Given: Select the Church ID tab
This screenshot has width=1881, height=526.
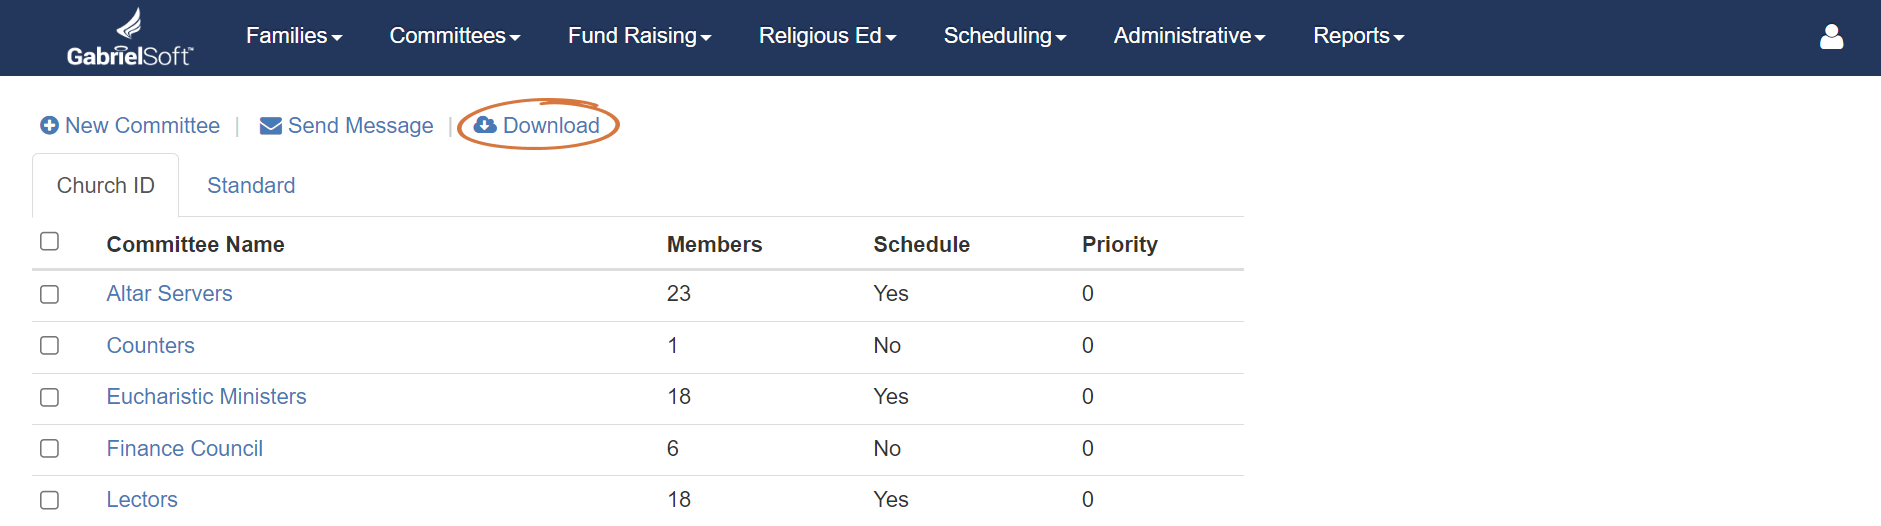Looking at the screenshot, I should pyautogui.click(x=105, y=185).
